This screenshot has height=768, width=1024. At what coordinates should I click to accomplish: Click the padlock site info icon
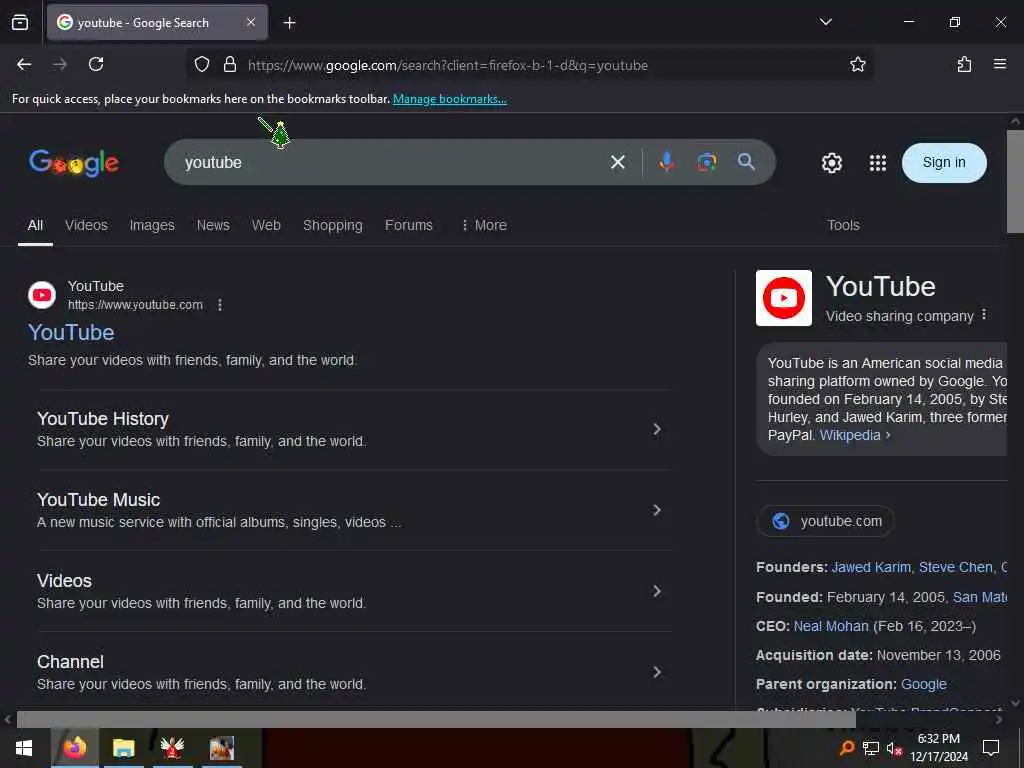click(230, 64)
